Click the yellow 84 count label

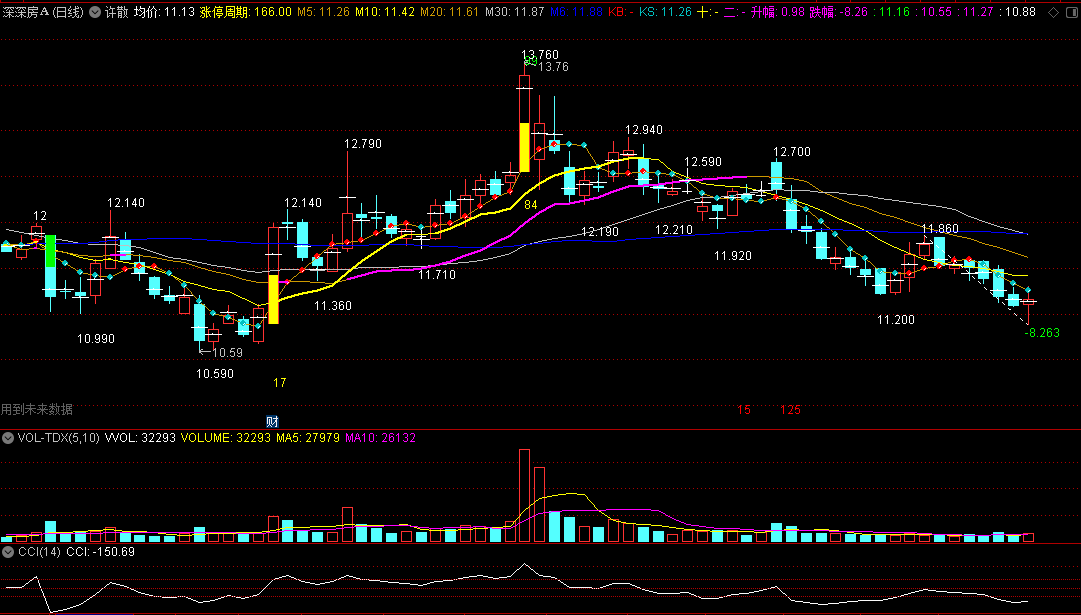click(x=531, y=205)
